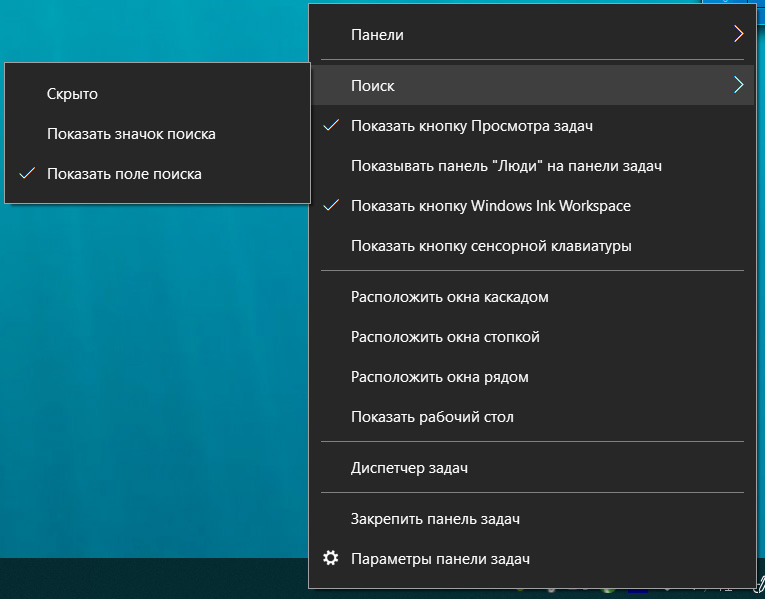Open the Панели menu entry

click(378, 34)
